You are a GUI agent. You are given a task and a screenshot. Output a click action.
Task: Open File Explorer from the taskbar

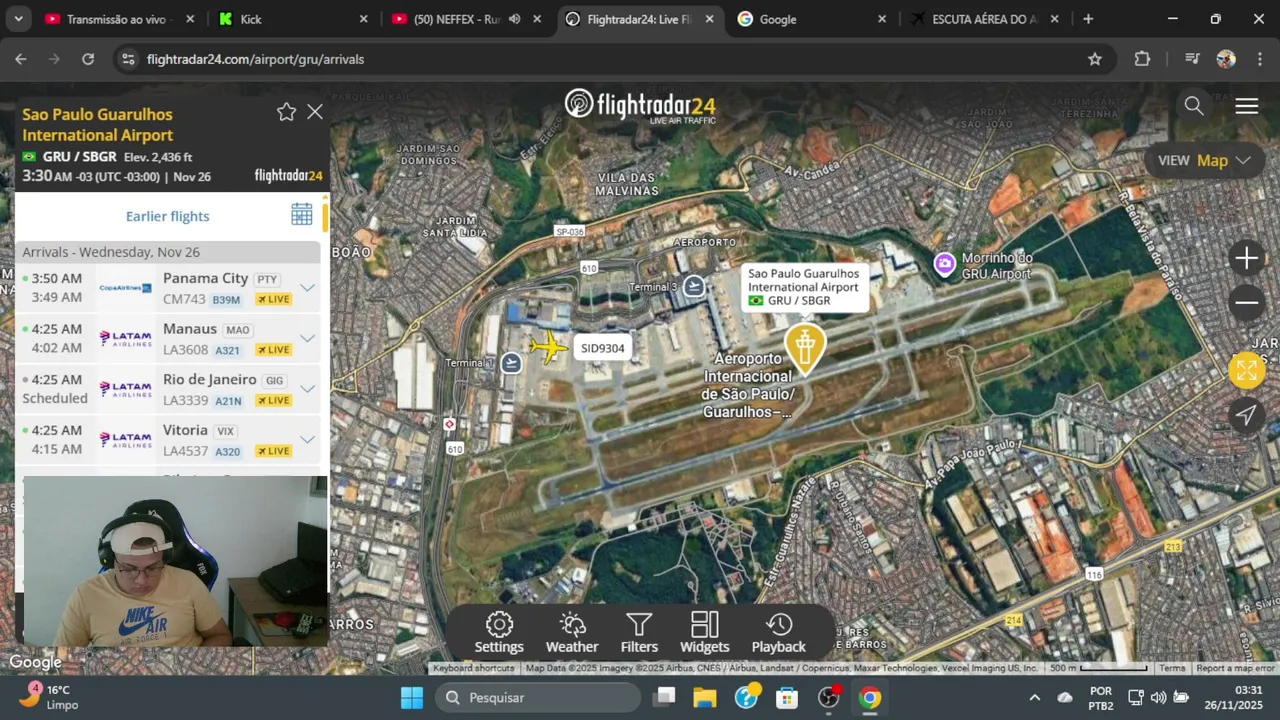(705, 698)
